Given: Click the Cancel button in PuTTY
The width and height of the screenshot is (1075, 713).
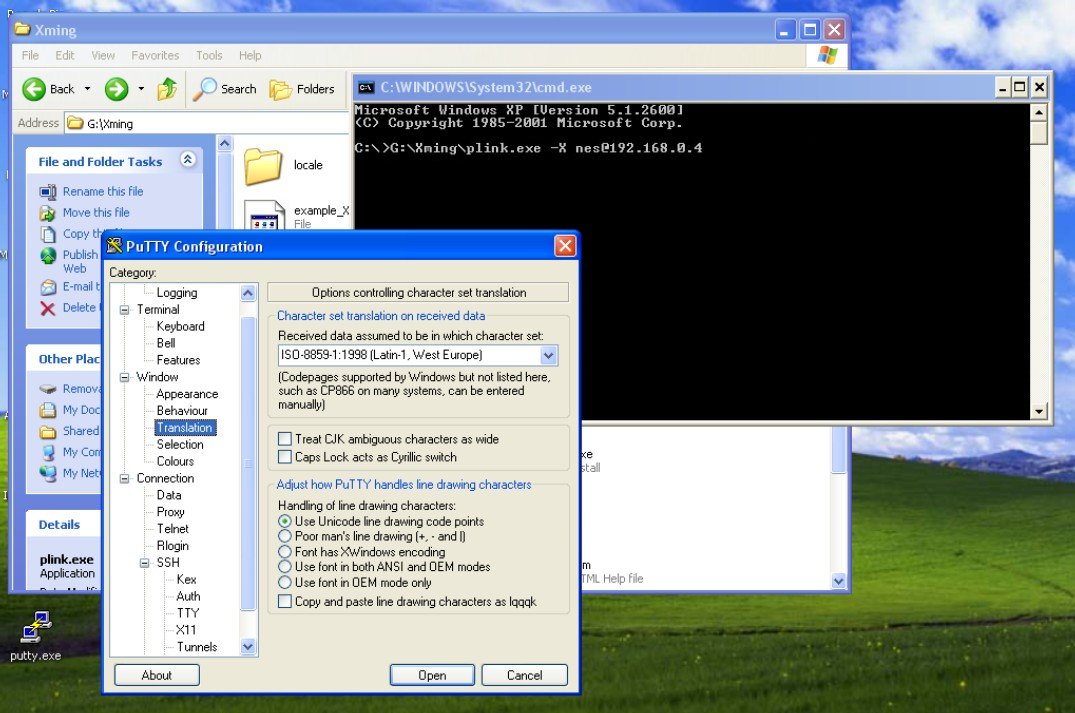Looking at the screenshot, I should tap(524, 675).
